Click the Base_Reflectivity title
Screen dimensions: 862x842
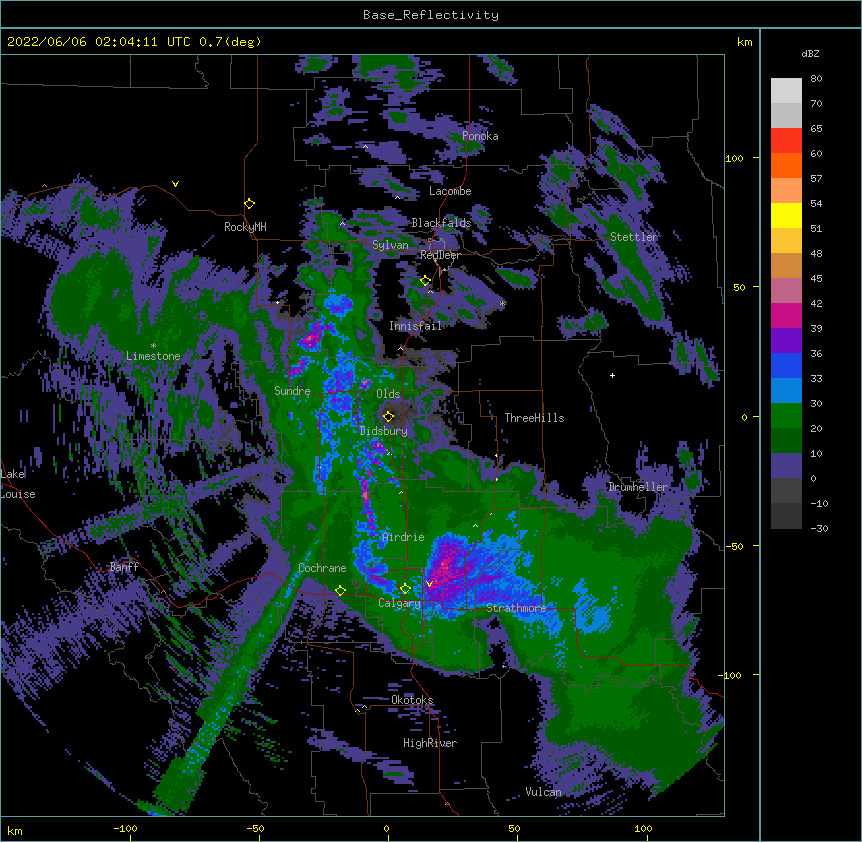(x=431, y=15)
